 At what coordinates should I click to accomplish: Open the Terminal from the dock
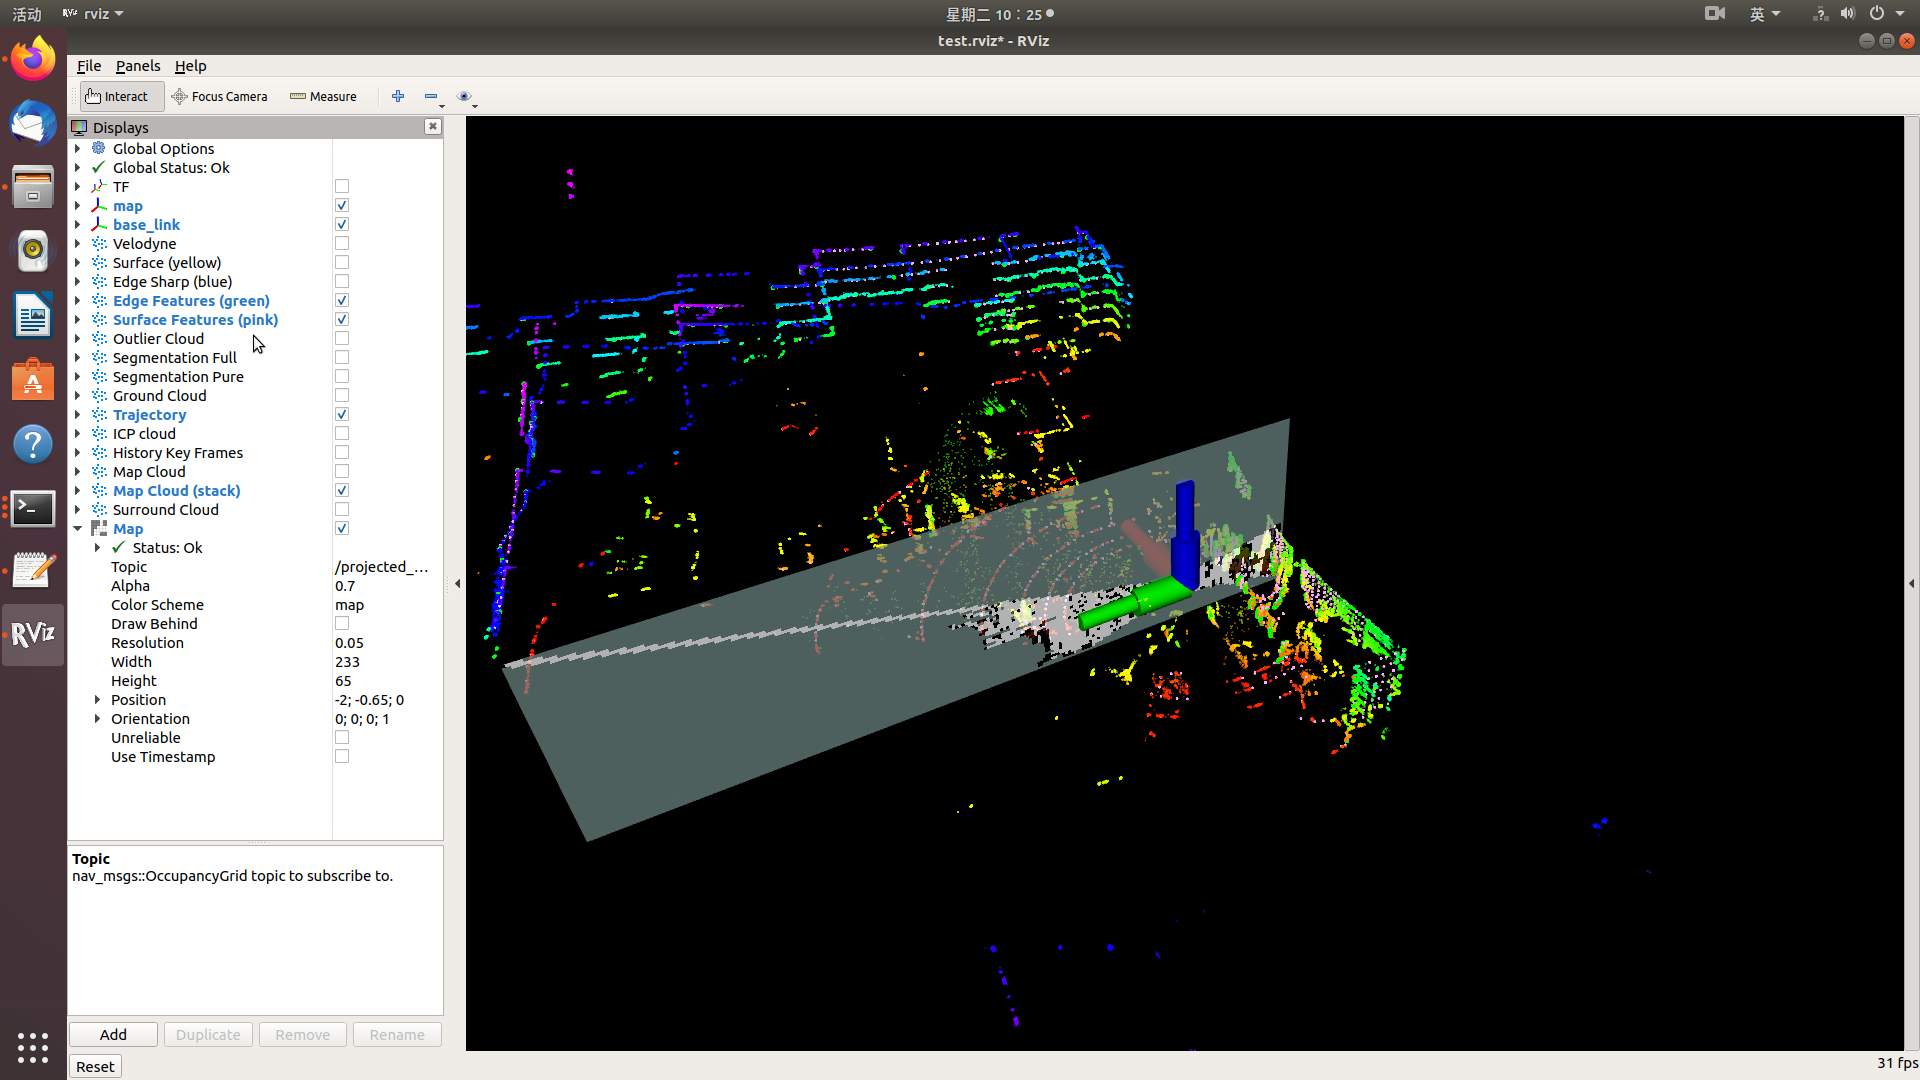[33, 508]
